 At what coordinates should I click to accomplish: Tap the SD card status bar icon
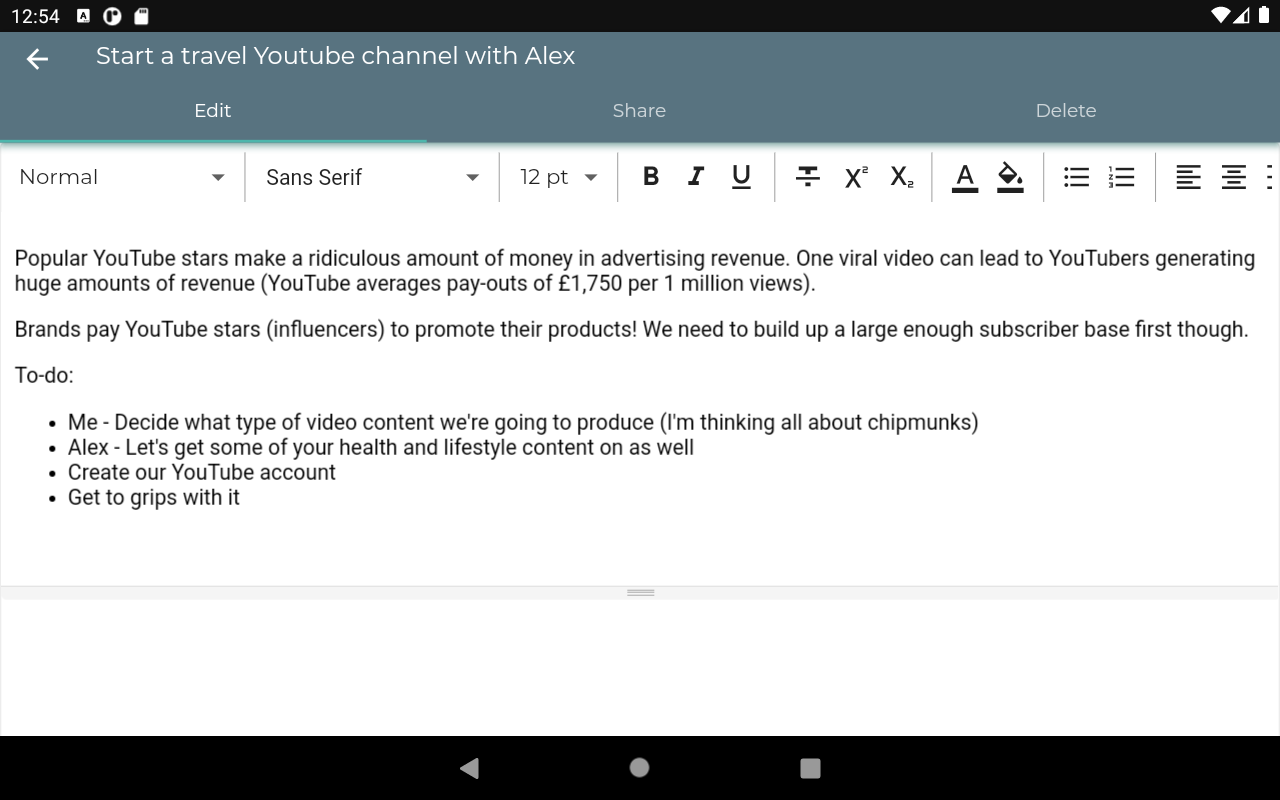coord(142,16)
